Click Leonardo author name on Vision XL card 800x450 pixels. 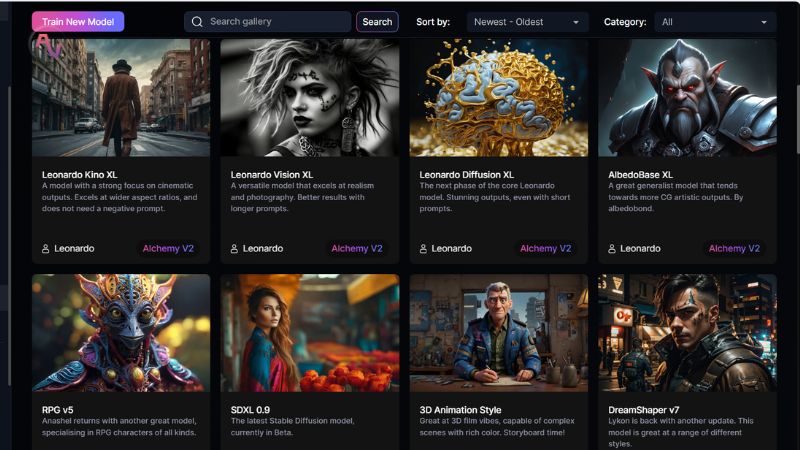[263, 248]
